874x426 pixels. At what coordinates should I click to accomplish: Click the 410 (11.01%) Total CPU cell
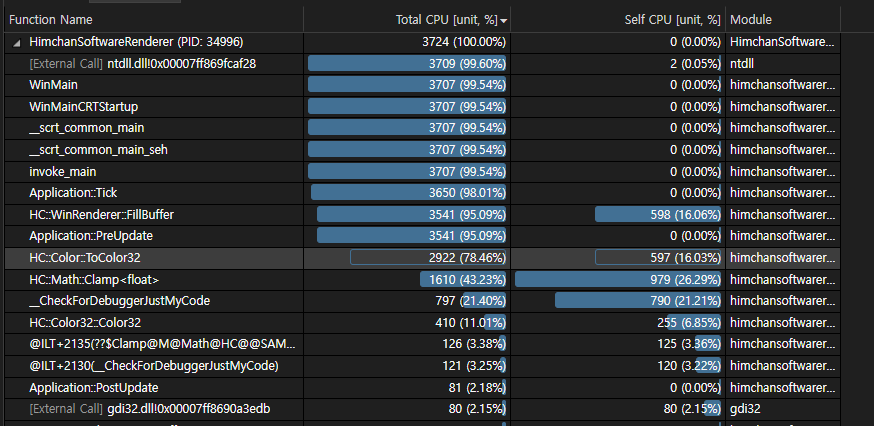tap(407, 323)
